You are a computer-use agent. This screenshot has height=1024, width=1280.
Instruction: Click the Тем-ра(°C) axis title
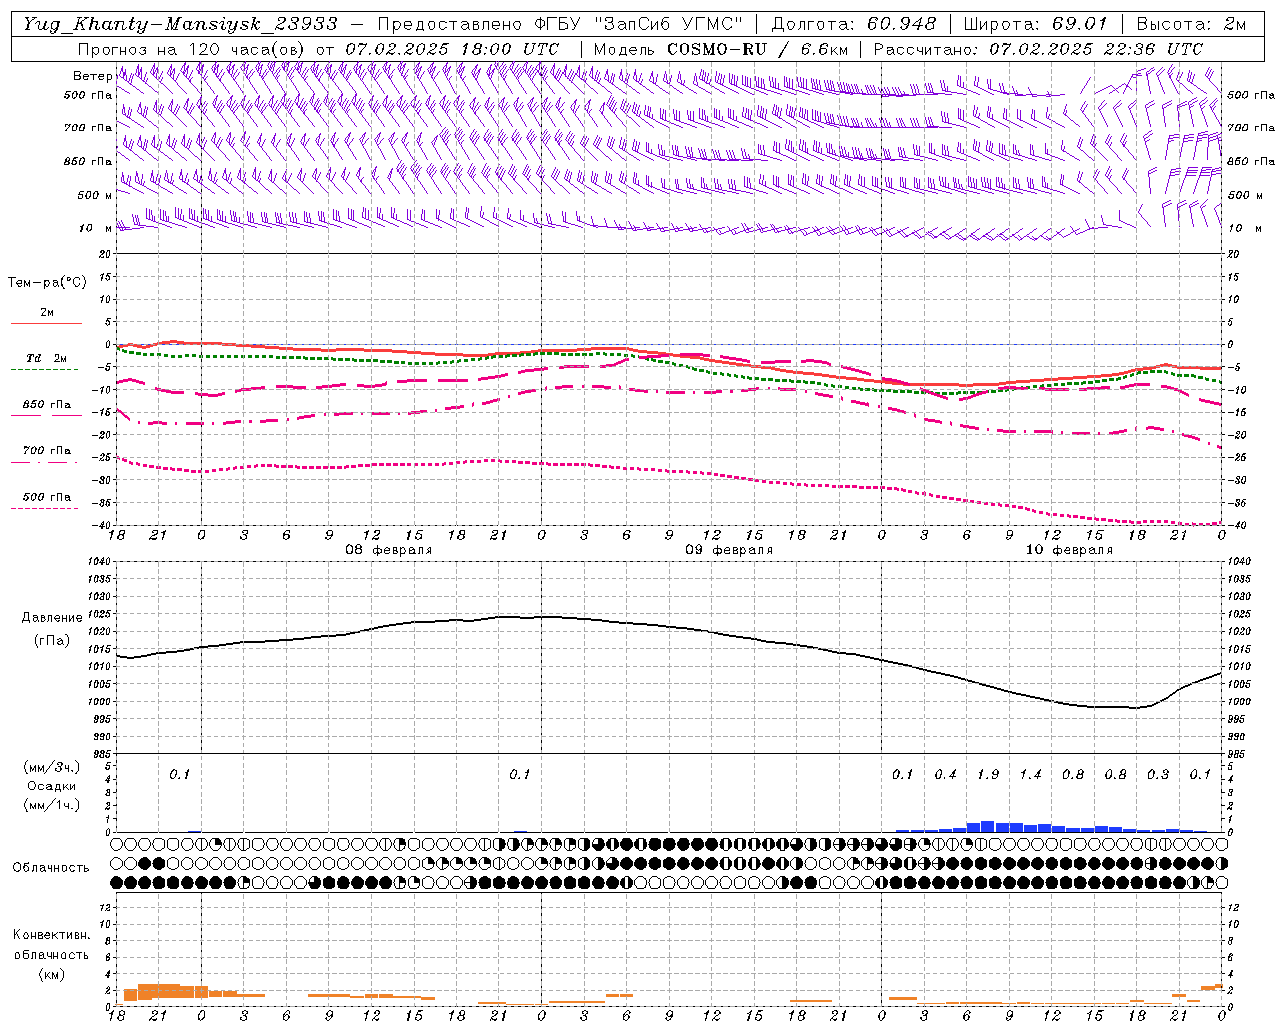(x=47, y=283)
